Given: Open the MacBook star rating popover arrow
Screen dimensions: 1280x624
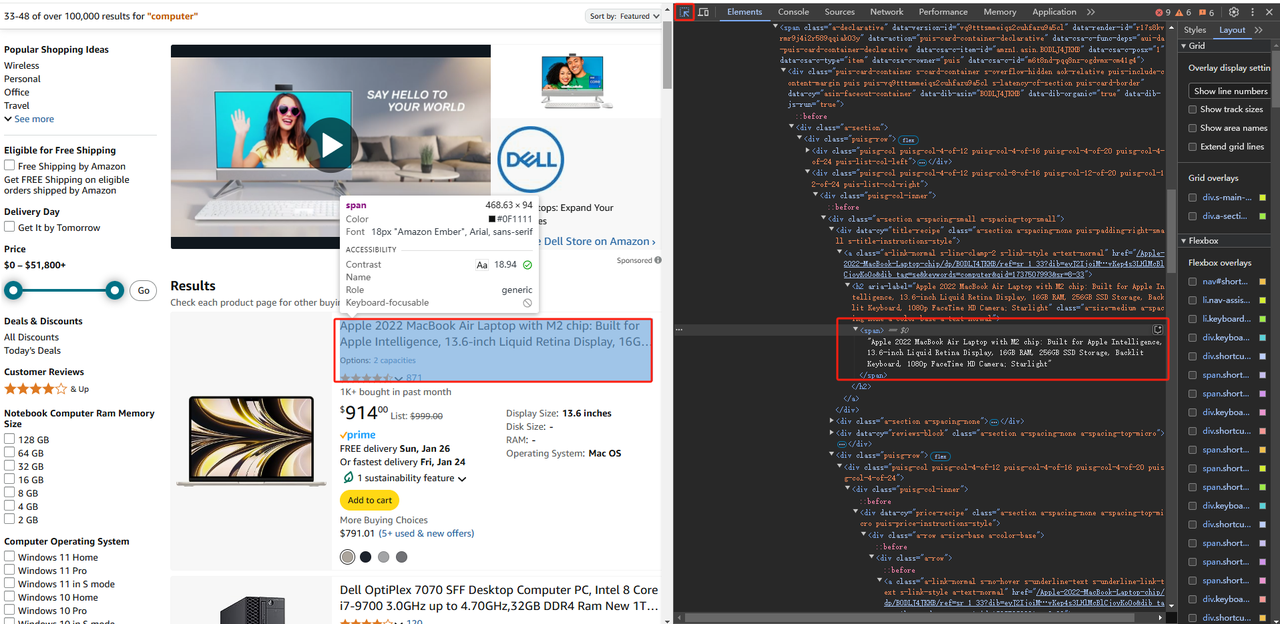Looking at the screenshot, I should [397, 378].
